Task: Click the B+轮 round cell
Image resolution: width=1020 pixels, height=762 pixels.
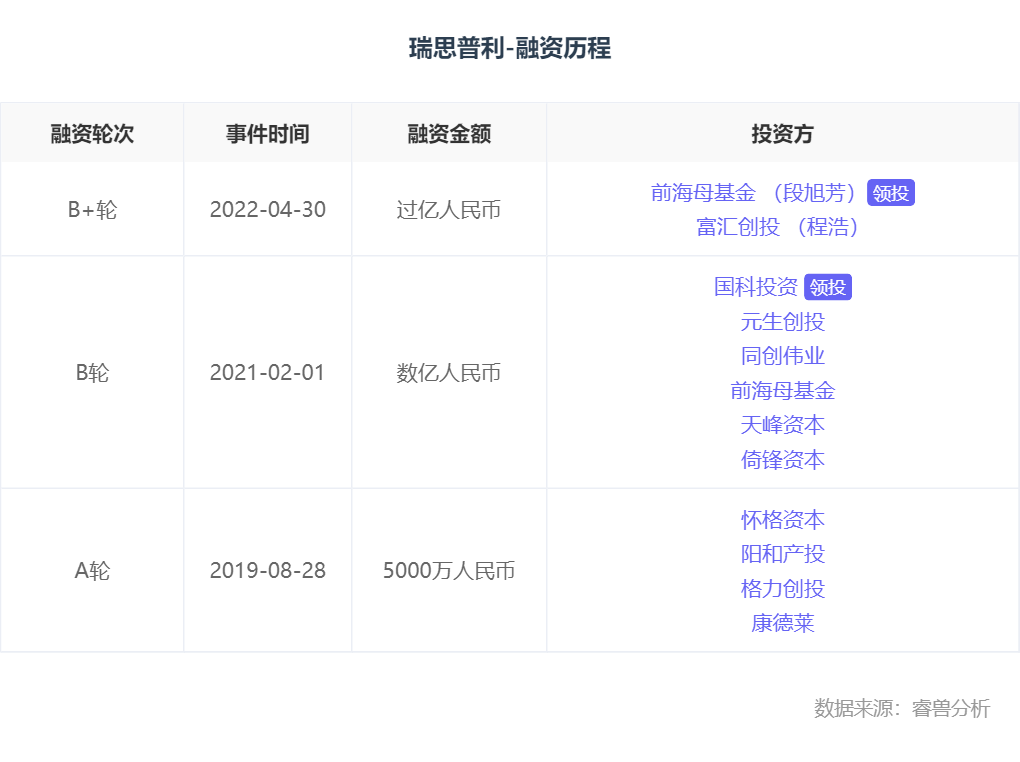Action: click(92, 210)
